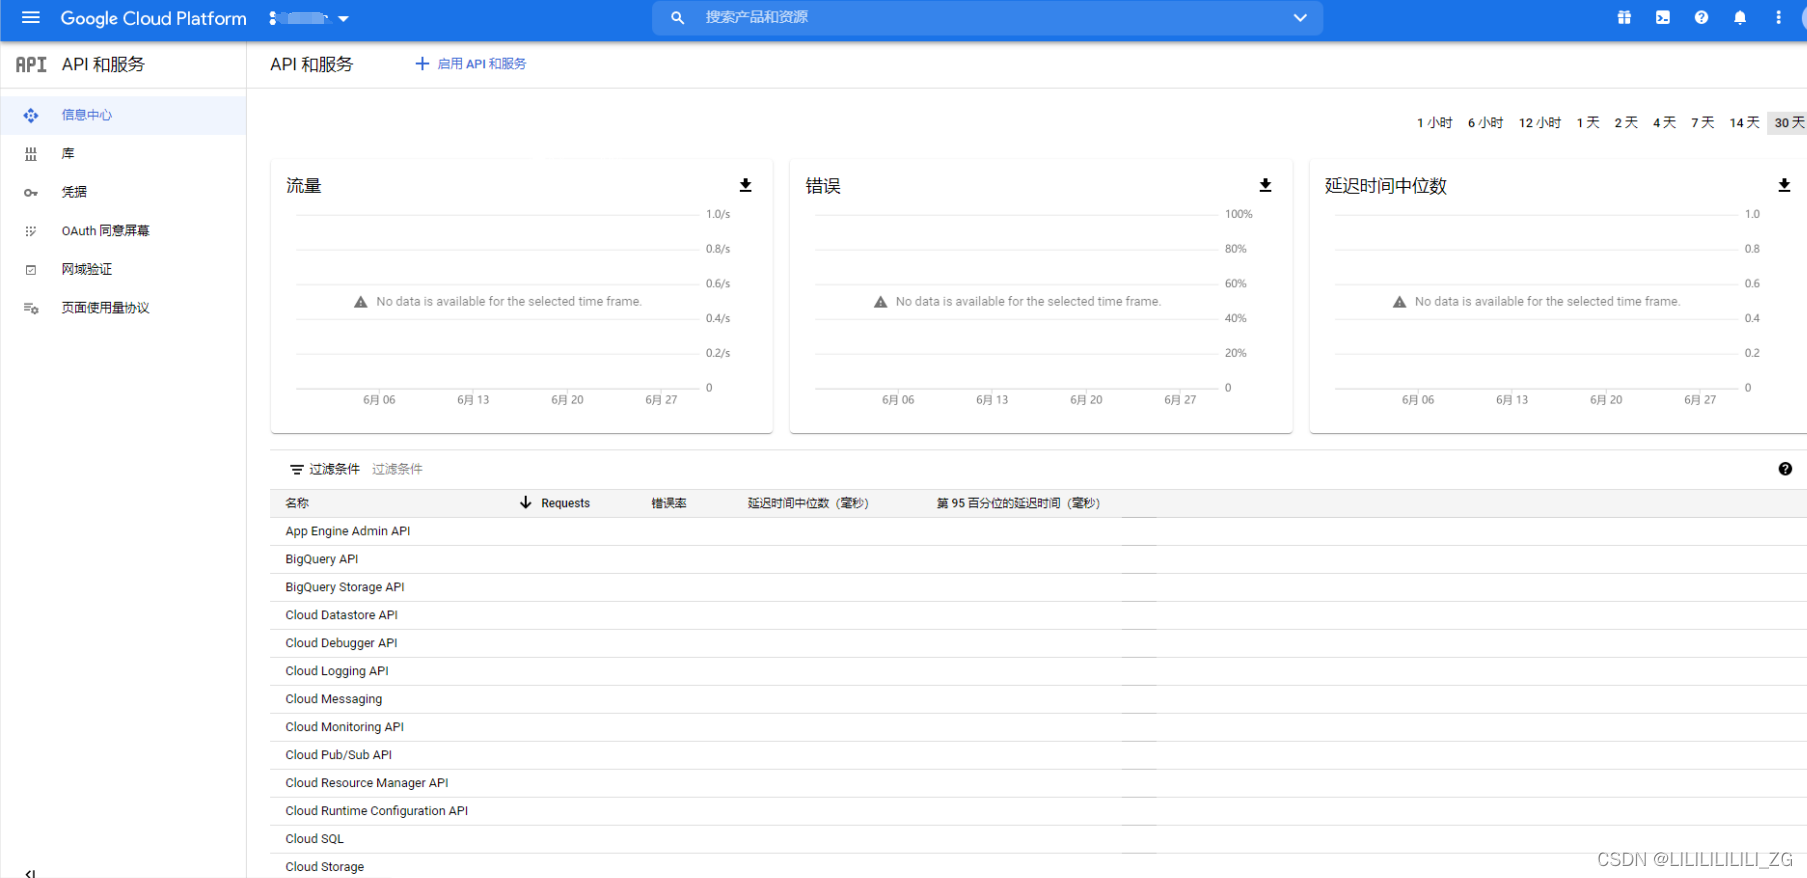Open the project selector dropdown
Screen dimensions: 1807x878
(x=309, y=18)
